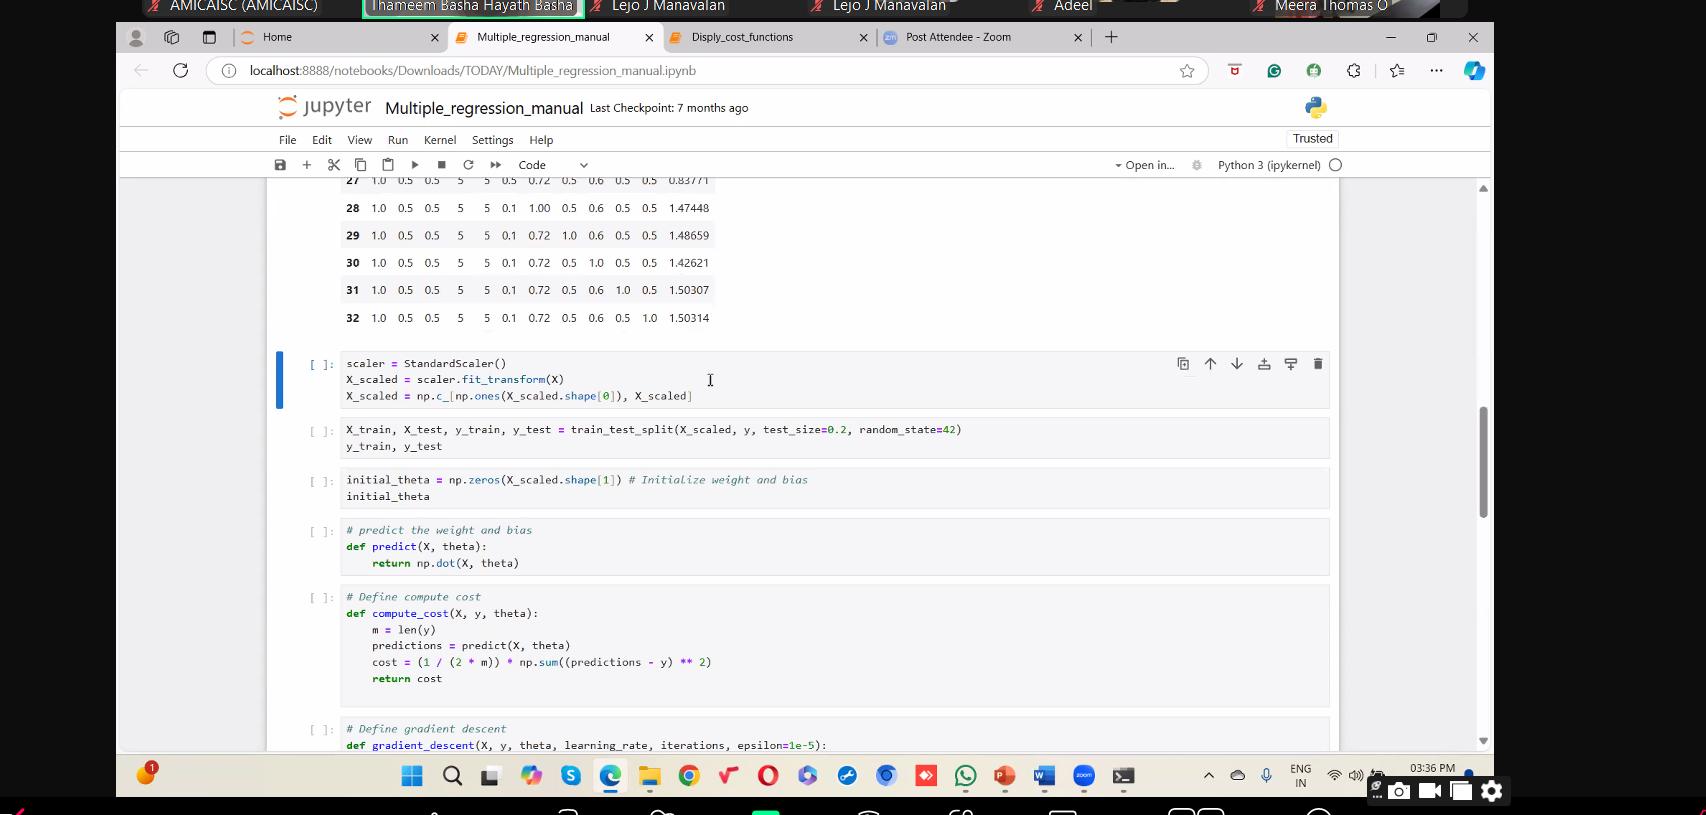The width and height of the screenshot is (1706, 815).
Task: Open the File menu
Action: [x=287, y=140]
